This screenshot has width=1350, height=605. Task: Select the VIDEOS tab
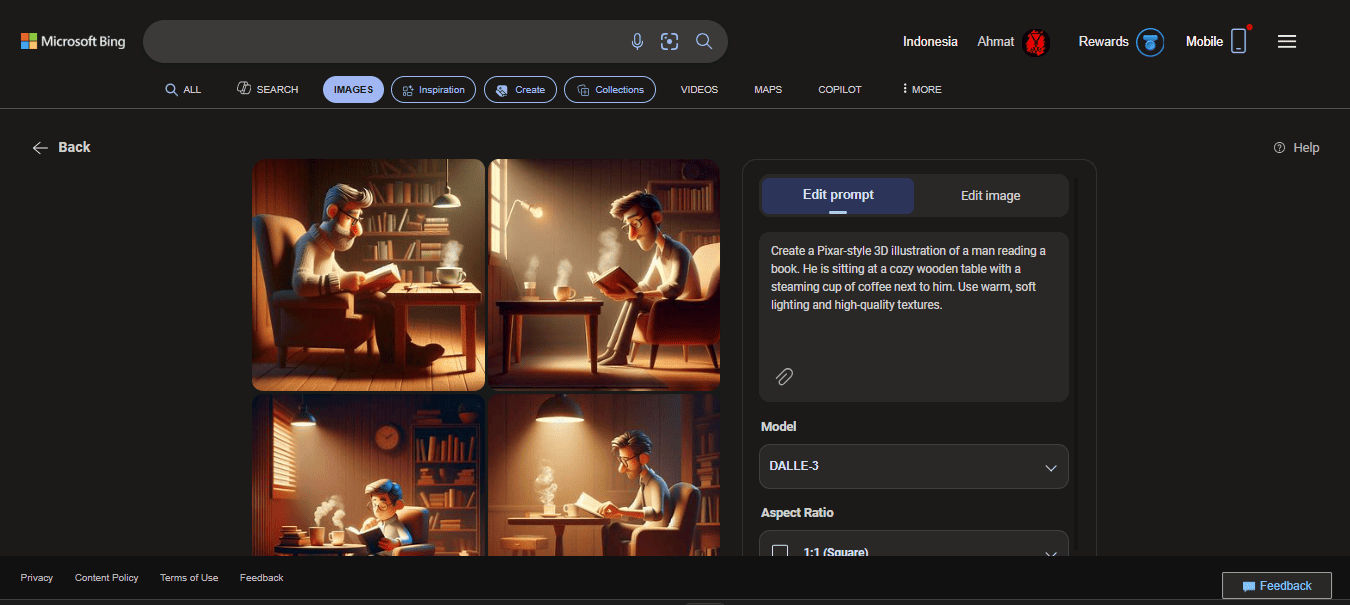[x=698, y=89]
